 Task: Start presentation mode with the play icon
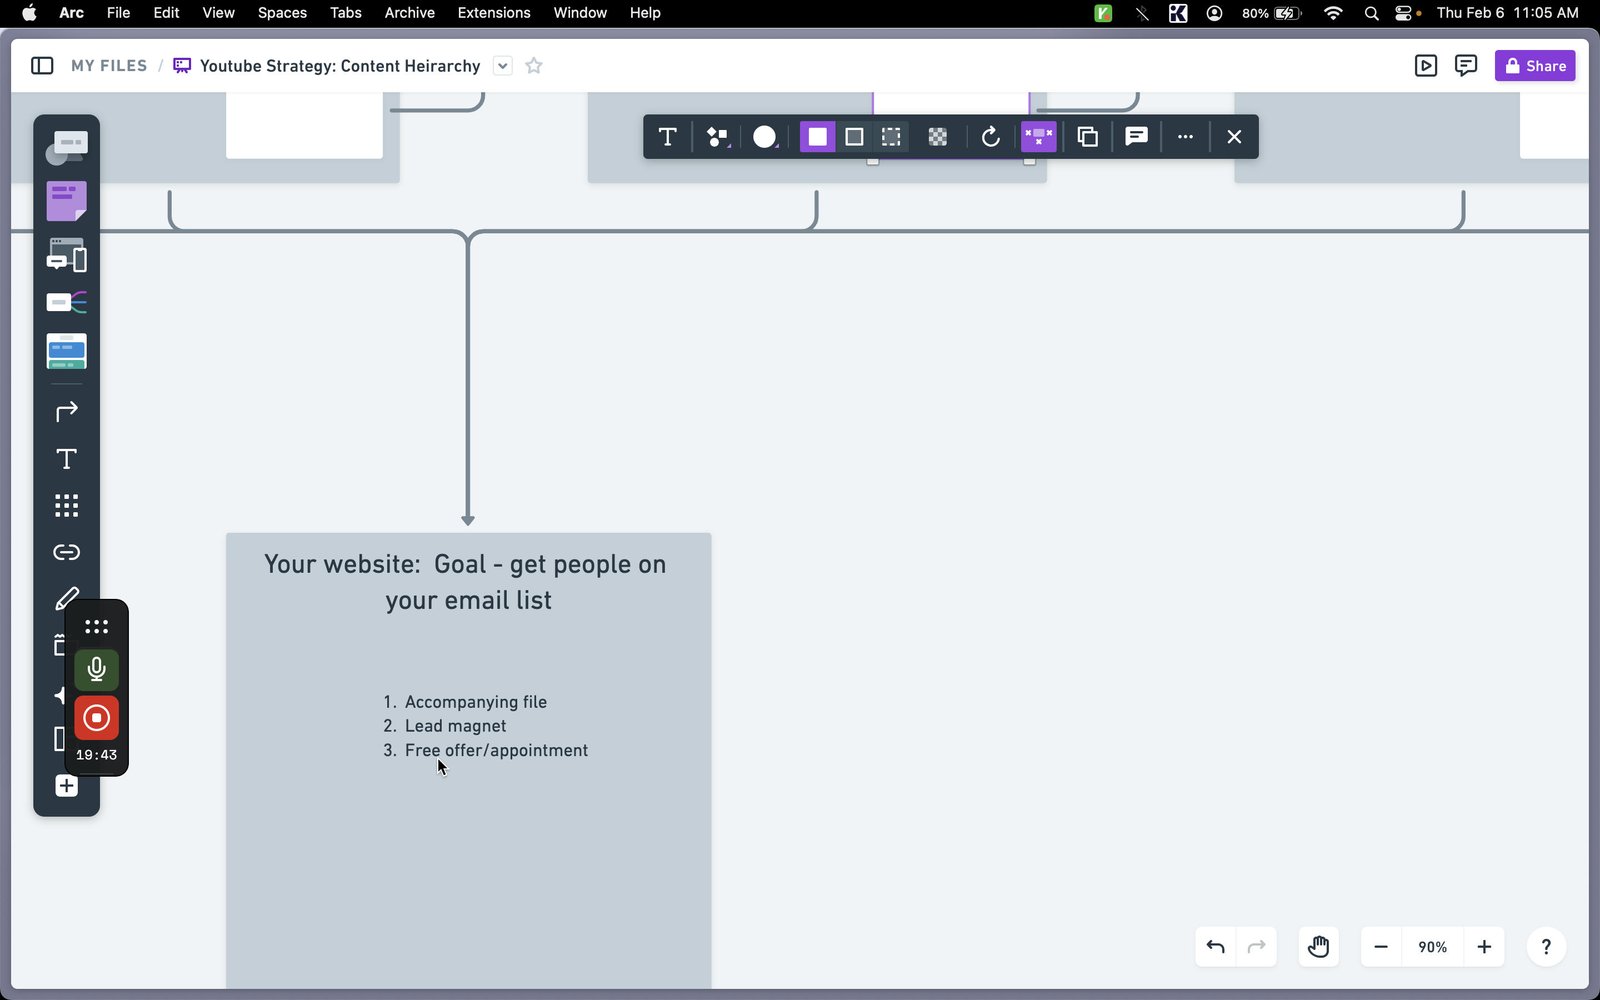1426,66
